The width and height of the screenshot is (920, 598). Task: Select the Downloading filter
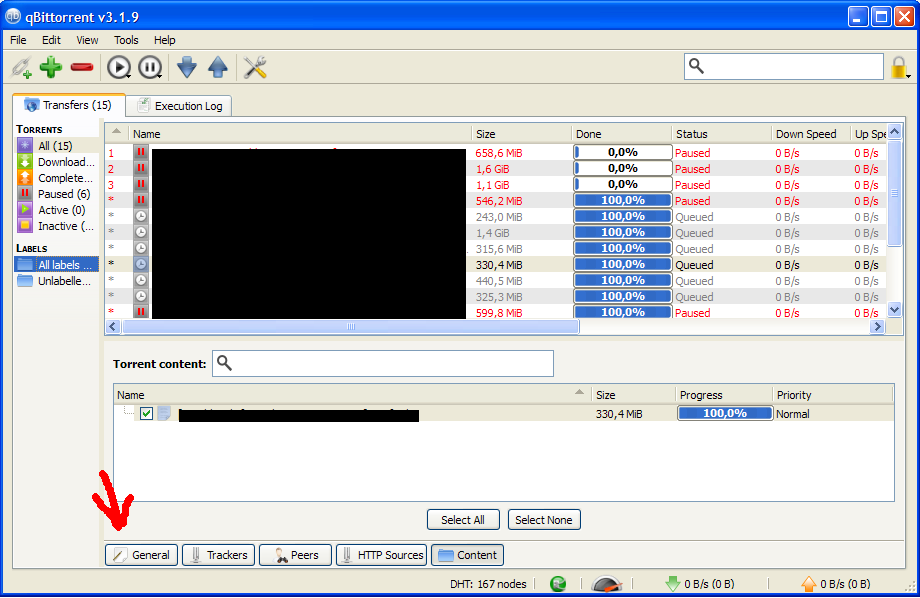click(x=56, y=162)
